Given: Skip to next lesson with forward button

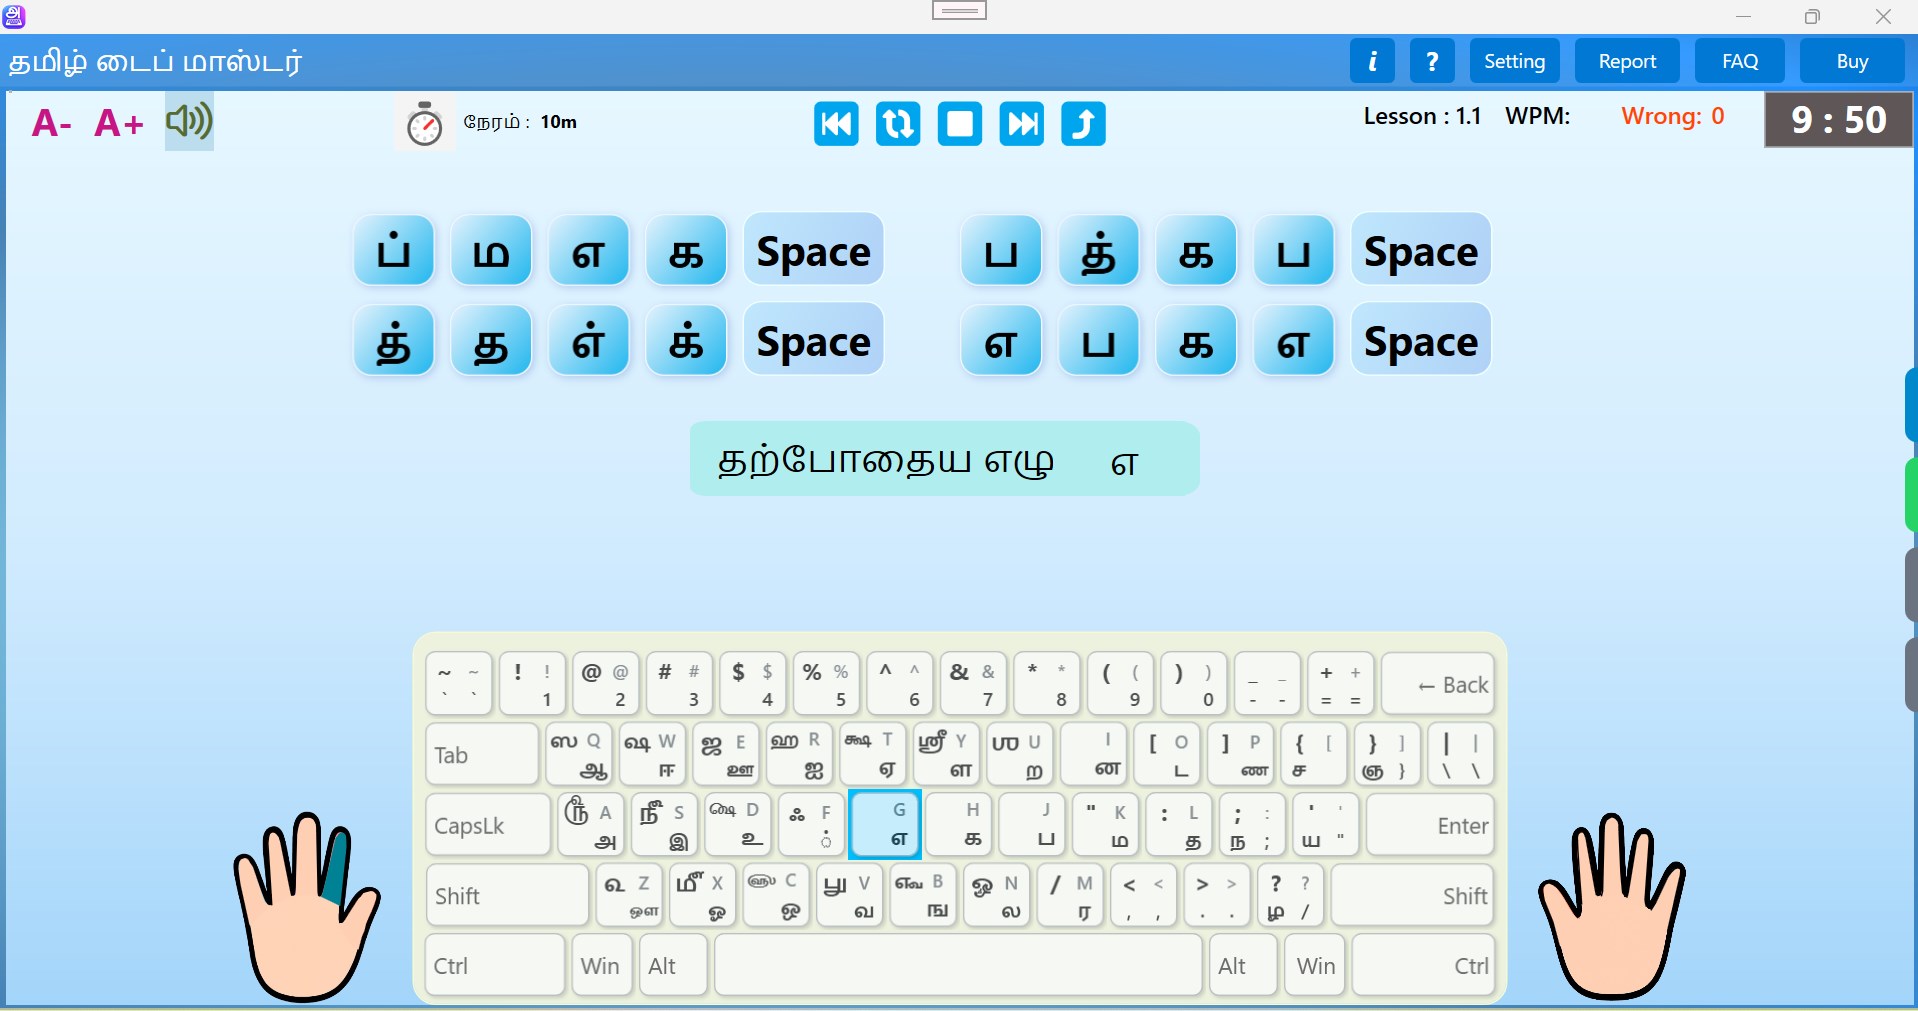Looking at the screenshot, I should click(1022, 124).
